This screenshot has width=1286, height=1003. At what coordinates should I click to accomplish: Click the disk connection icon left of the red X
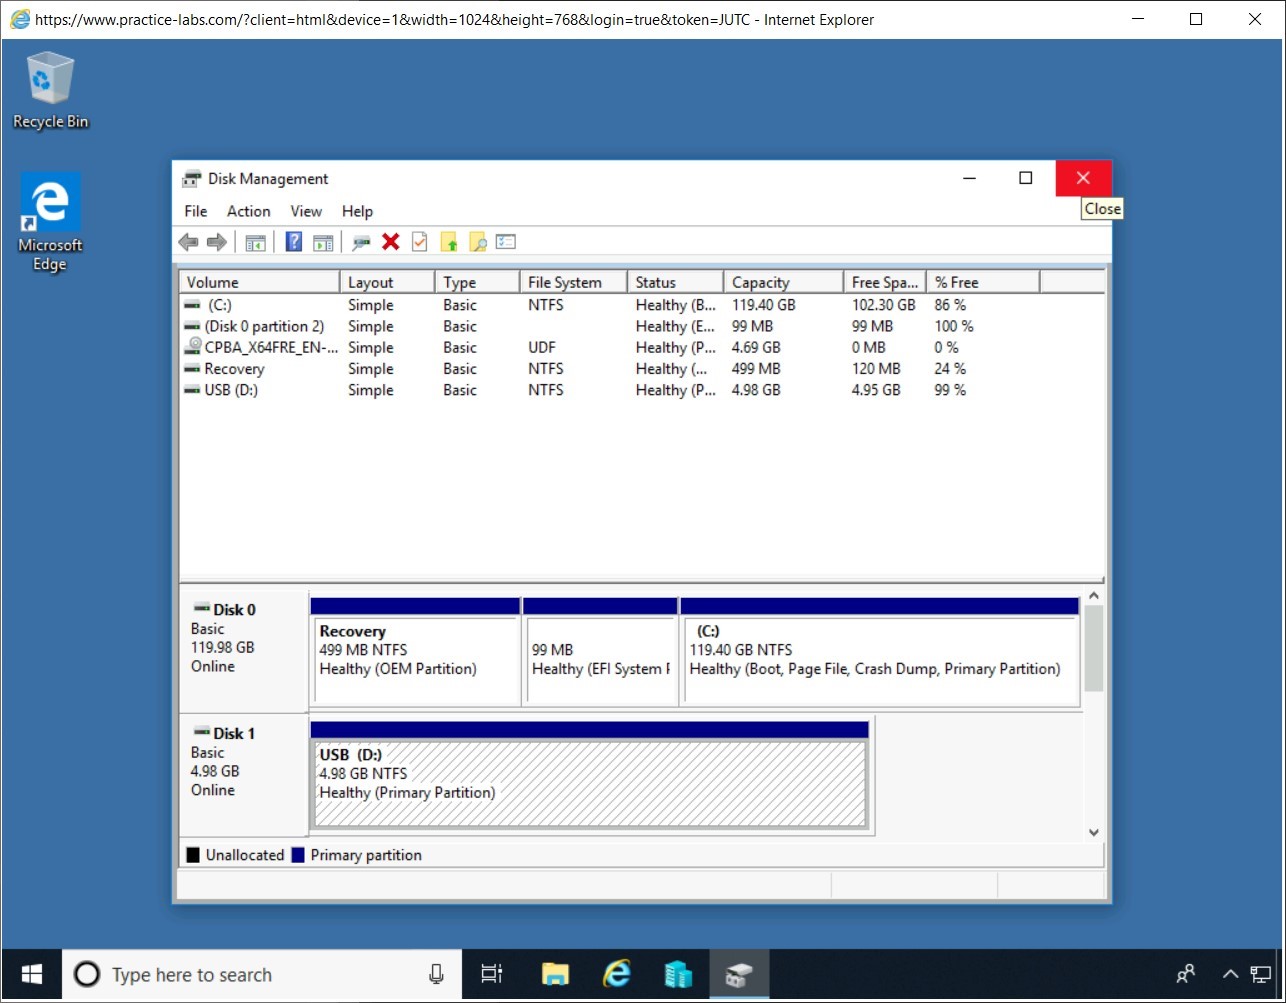click(362, 242)
